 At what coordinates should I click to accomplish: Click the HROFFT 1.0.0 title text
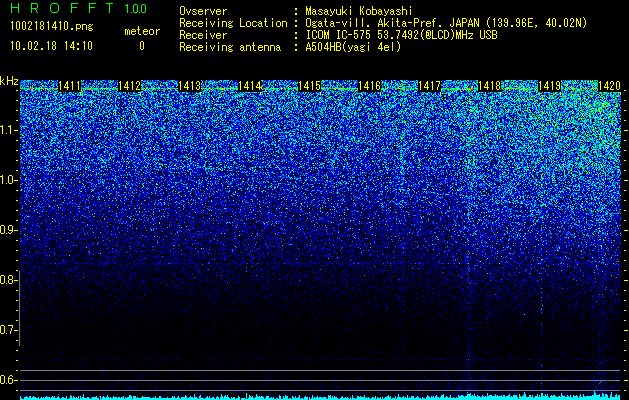click(78, 8)
